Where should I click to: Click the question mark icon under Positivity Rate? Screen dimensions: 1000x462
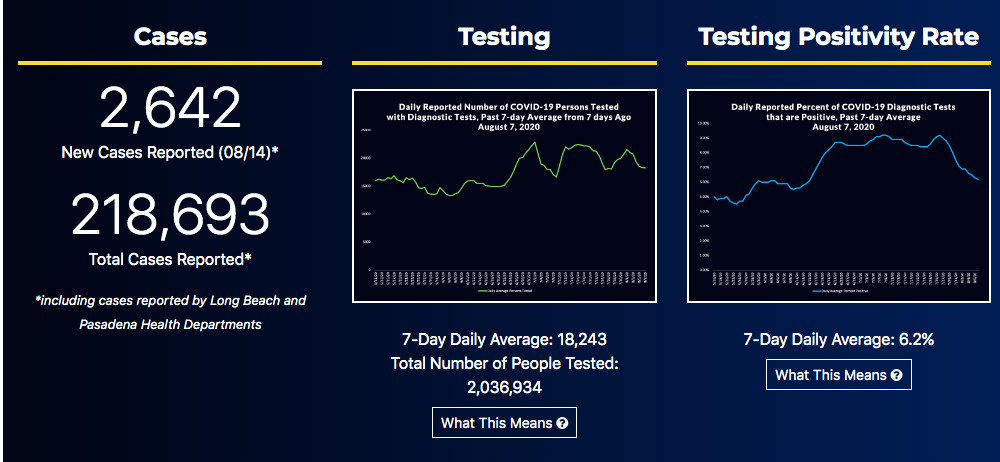897,375
